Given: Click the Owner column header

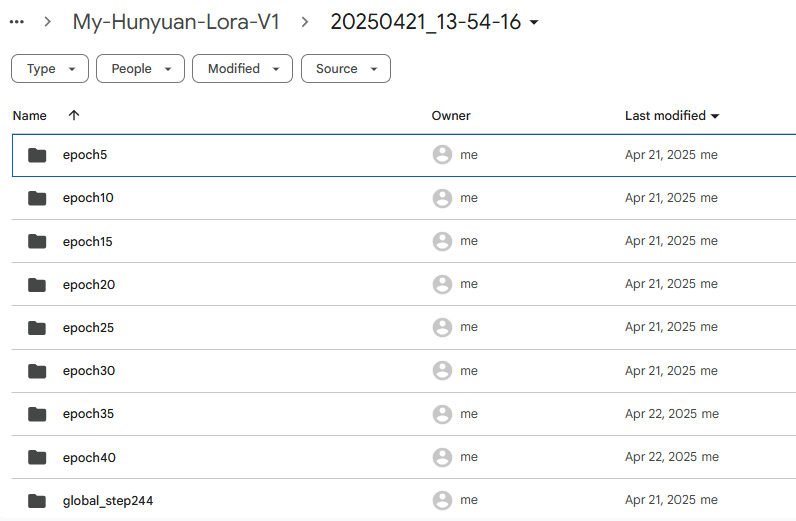Looking at the screenshot, I should point(451,116).
